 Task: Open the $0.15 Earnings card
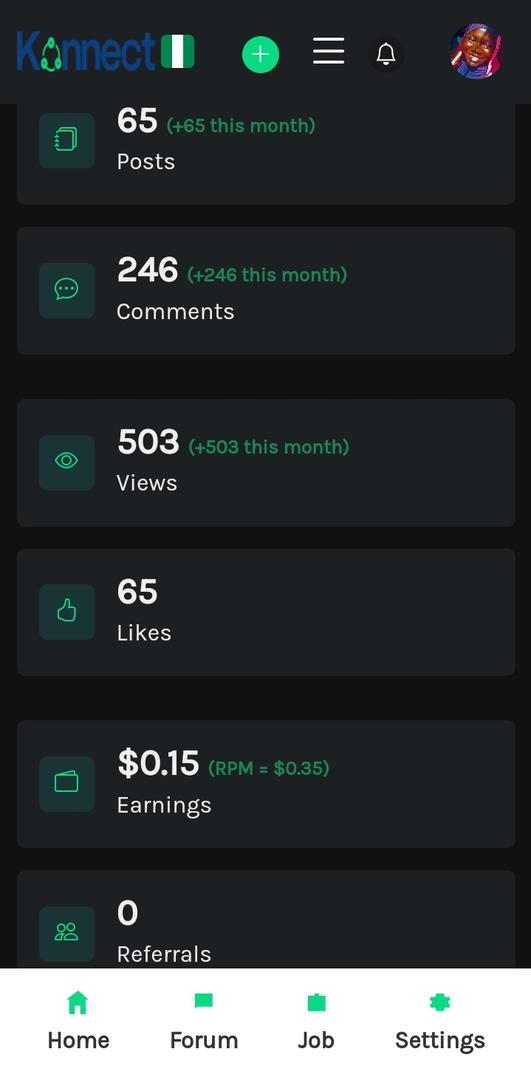(266, 784)
